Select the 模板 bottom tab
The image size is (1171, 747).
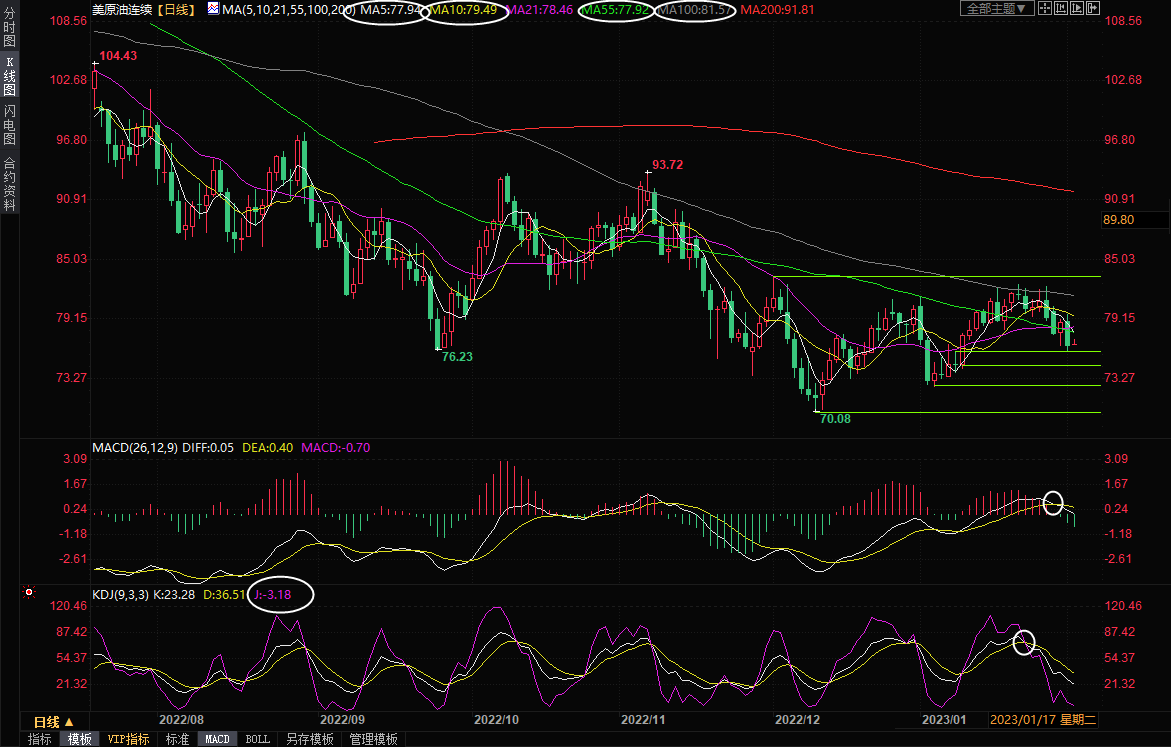tap(79, 739)
